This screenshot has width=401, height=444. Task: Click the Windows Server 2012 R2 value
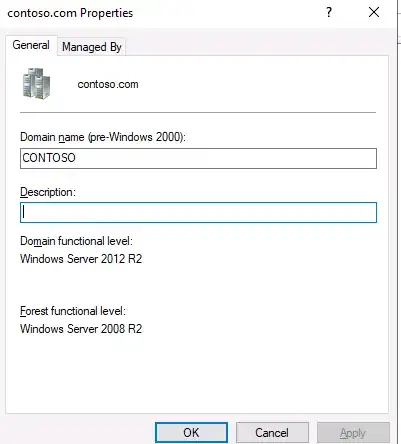(81, 259)
